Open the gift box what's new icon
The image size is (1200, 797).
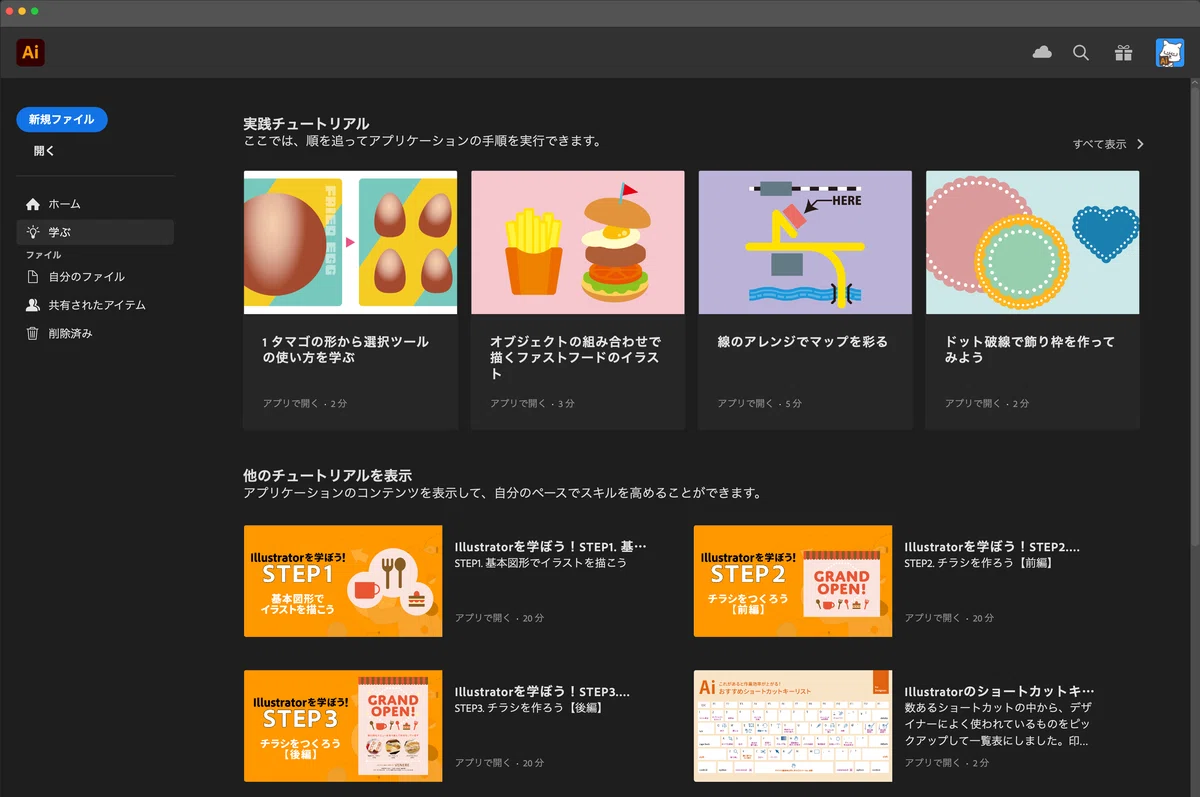[x=1123, y=53]
